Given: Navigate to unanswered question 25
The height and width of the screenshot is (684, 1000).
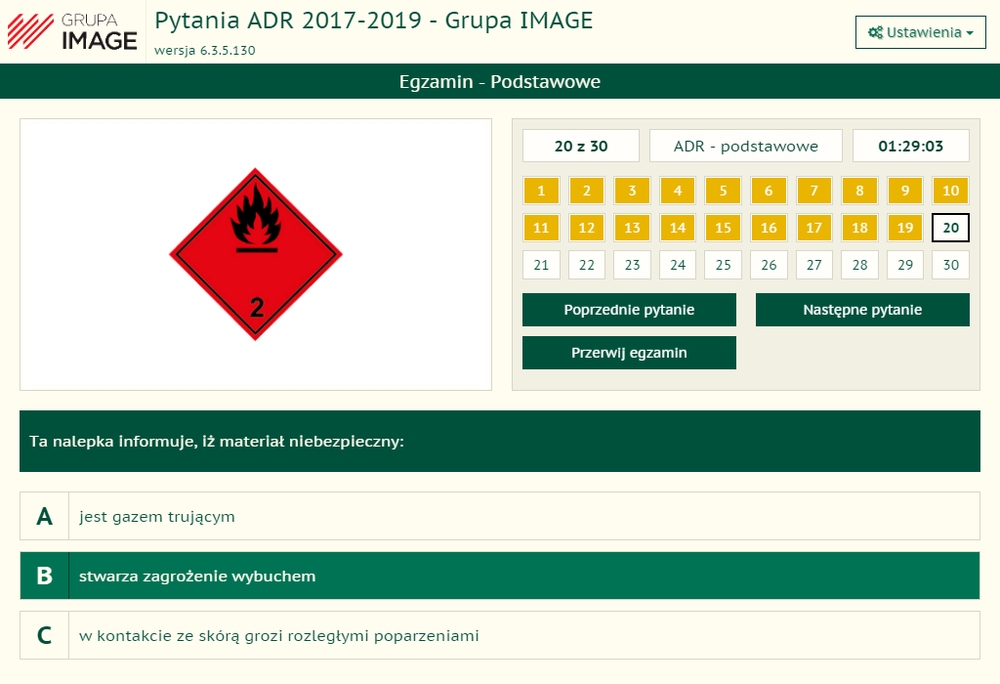Looking at the screenshot, I should (723, 265).
